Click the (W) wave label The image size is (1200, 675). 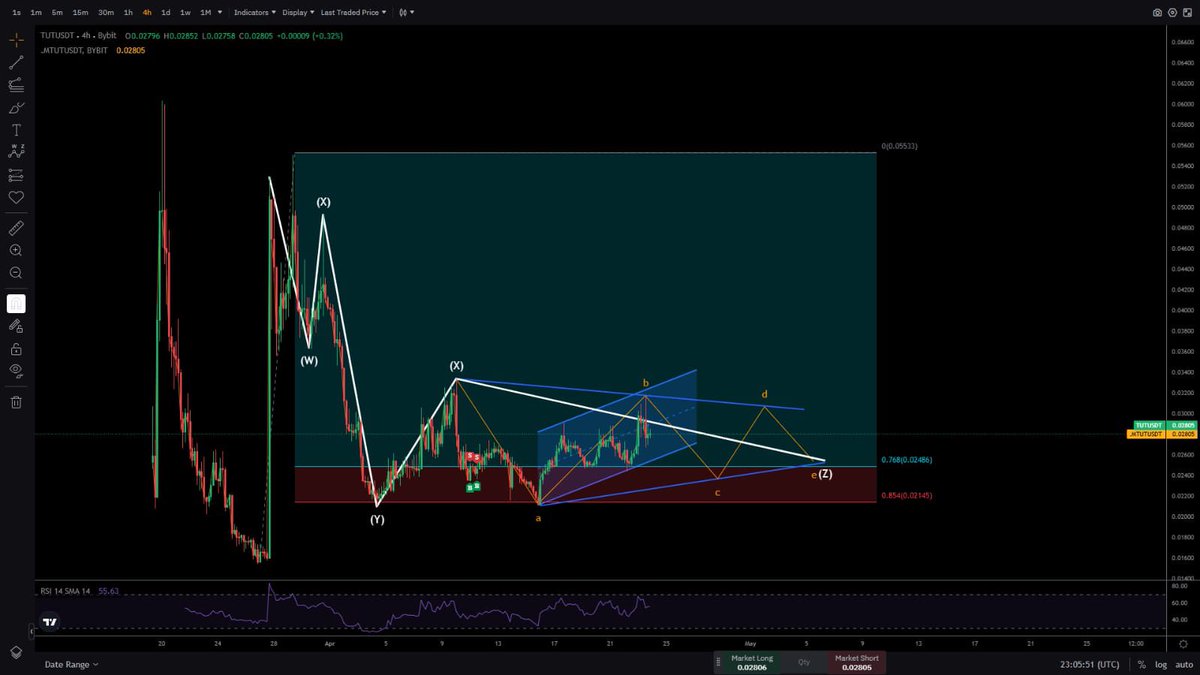coord(309,361)
